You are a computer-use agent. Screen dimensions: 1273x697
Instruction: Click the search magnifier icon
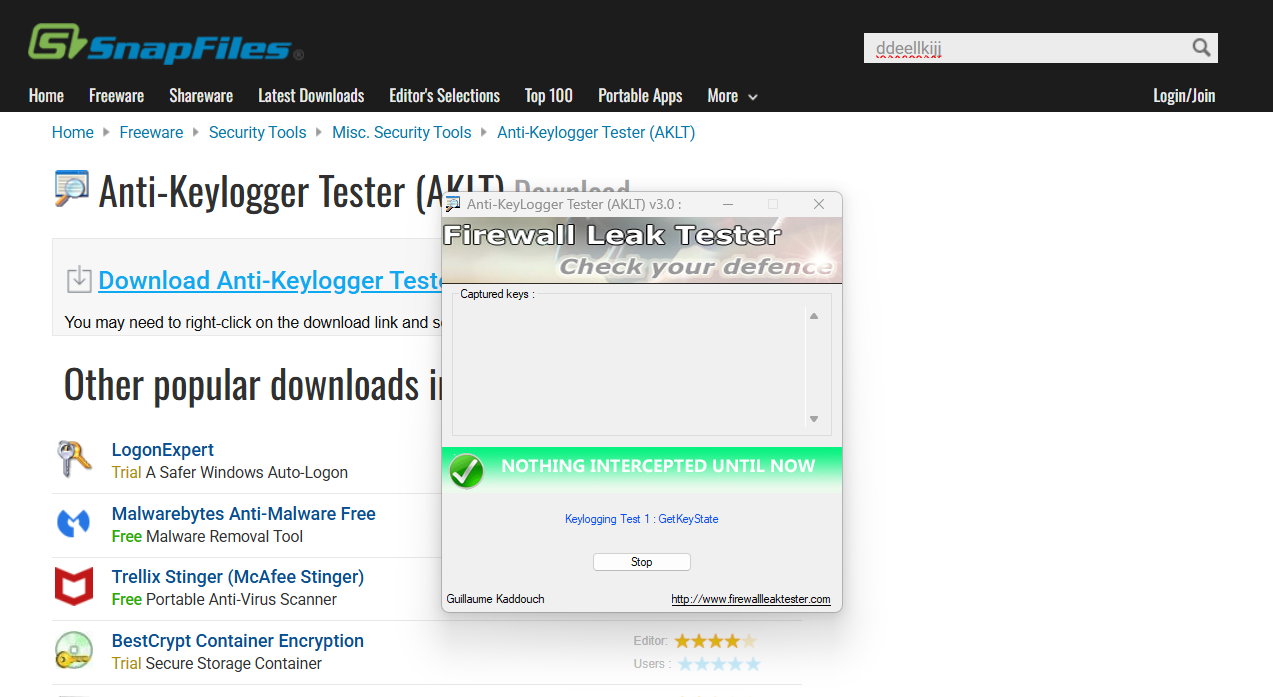pos(1201,48)
